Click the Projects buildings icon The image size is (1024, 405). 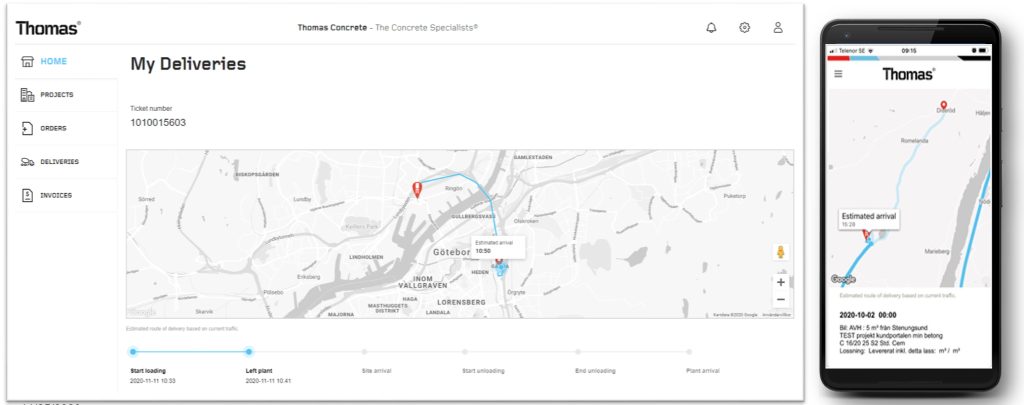point(27,95)
